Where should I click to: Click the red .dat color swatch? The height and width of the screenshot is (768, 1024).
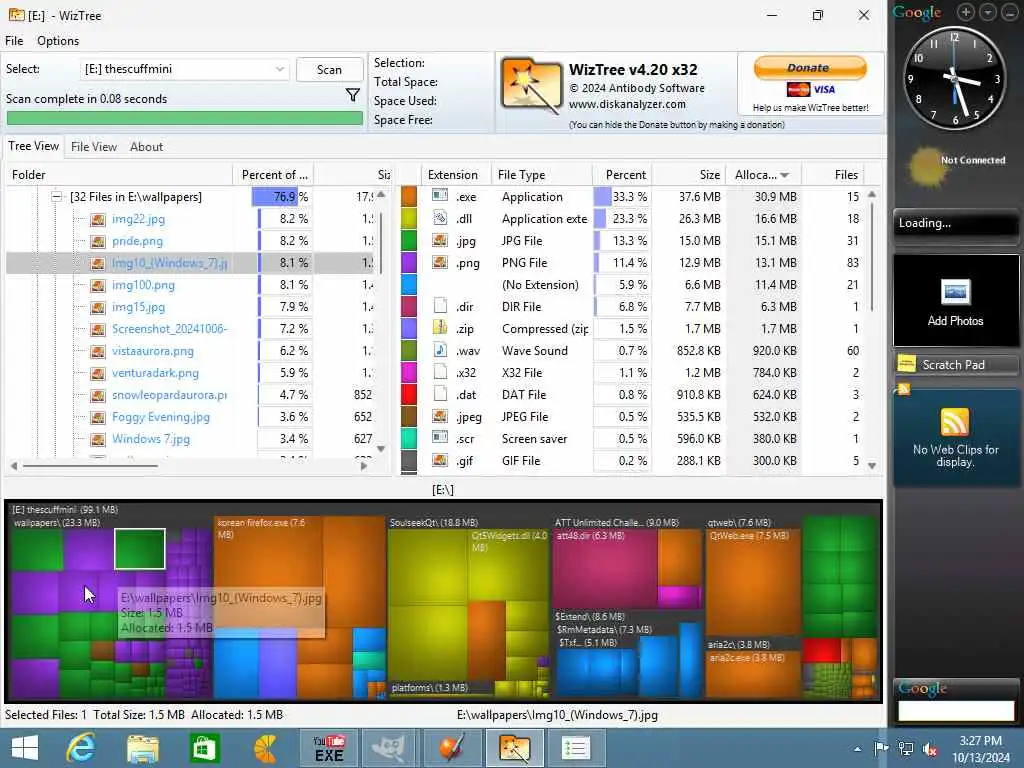(409, 394)
